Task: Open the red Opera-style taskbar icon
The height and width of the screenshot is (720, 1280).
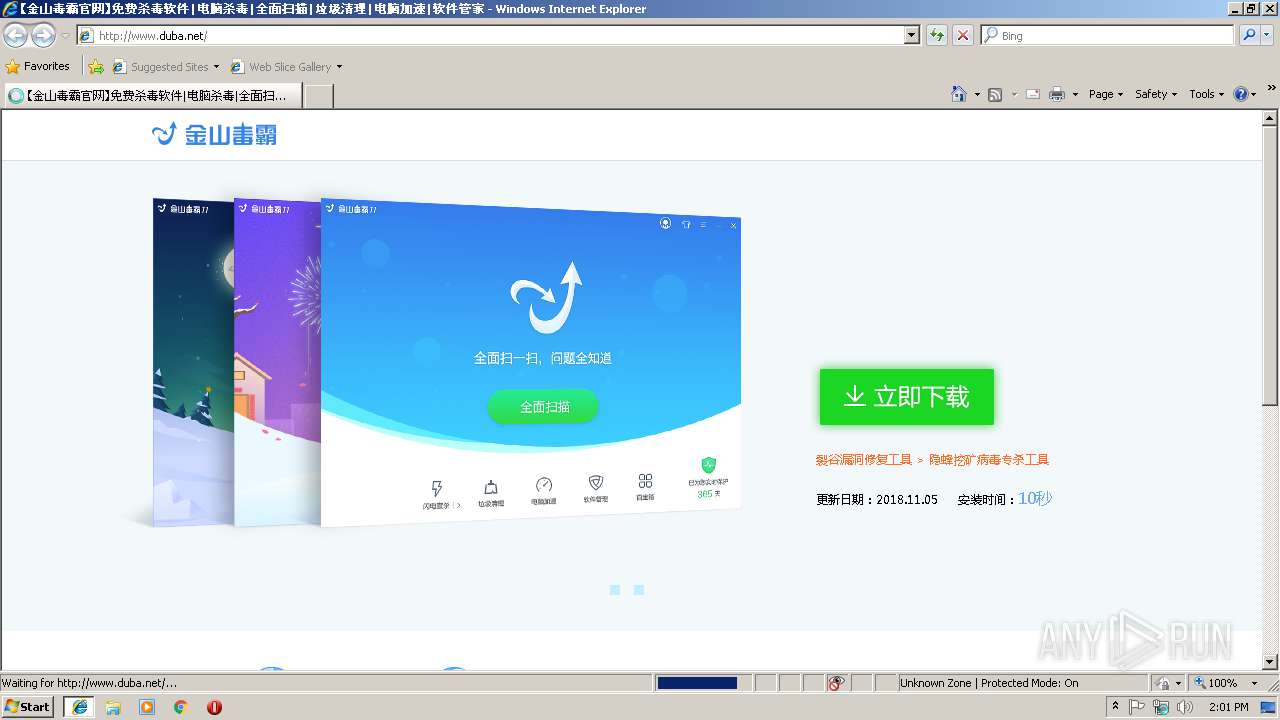Action: point(214,707)
